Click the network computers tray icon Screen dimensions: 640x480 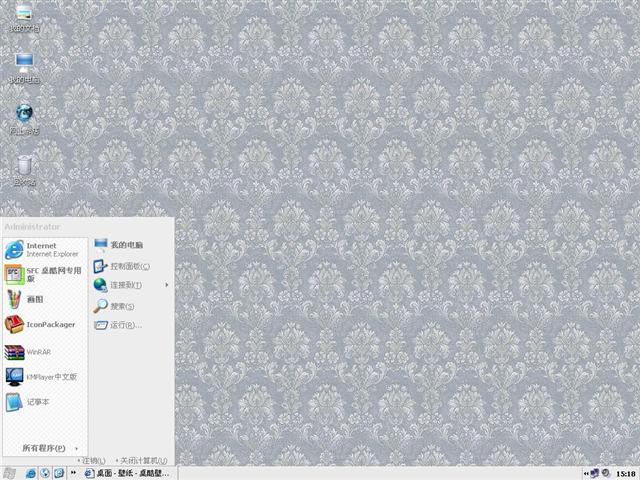point(594,473)
